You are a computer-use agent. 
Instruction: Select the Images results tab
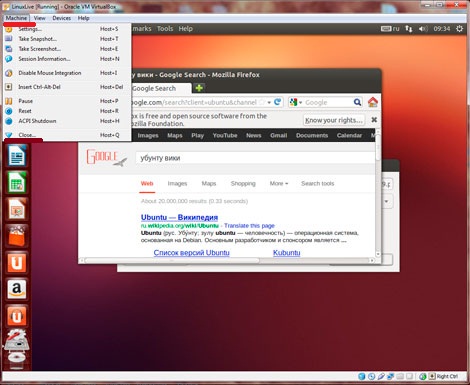(177, 183)
